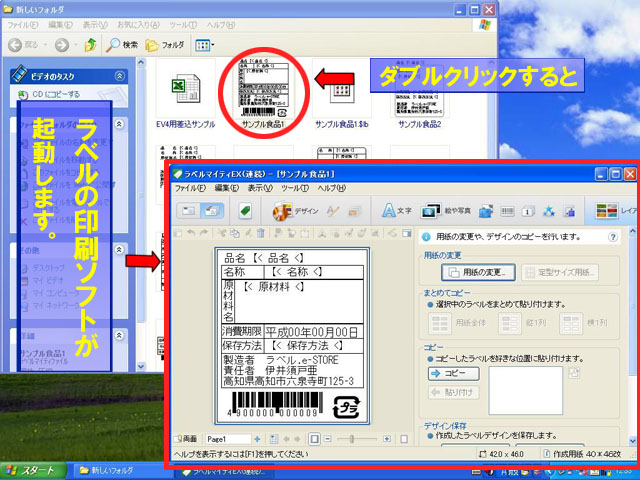Click the blue help question mark icon

pyautogui.click(x=613, y=237)
